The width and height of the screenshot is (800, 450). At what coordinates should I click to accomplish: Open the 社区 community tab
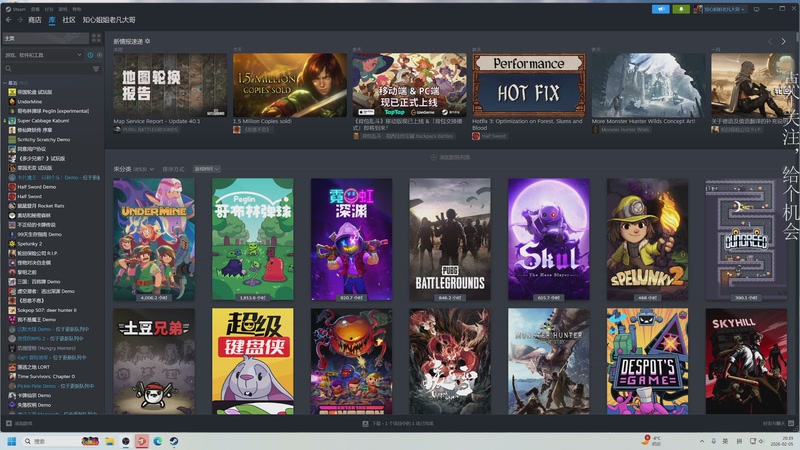[x=69, y=20]
